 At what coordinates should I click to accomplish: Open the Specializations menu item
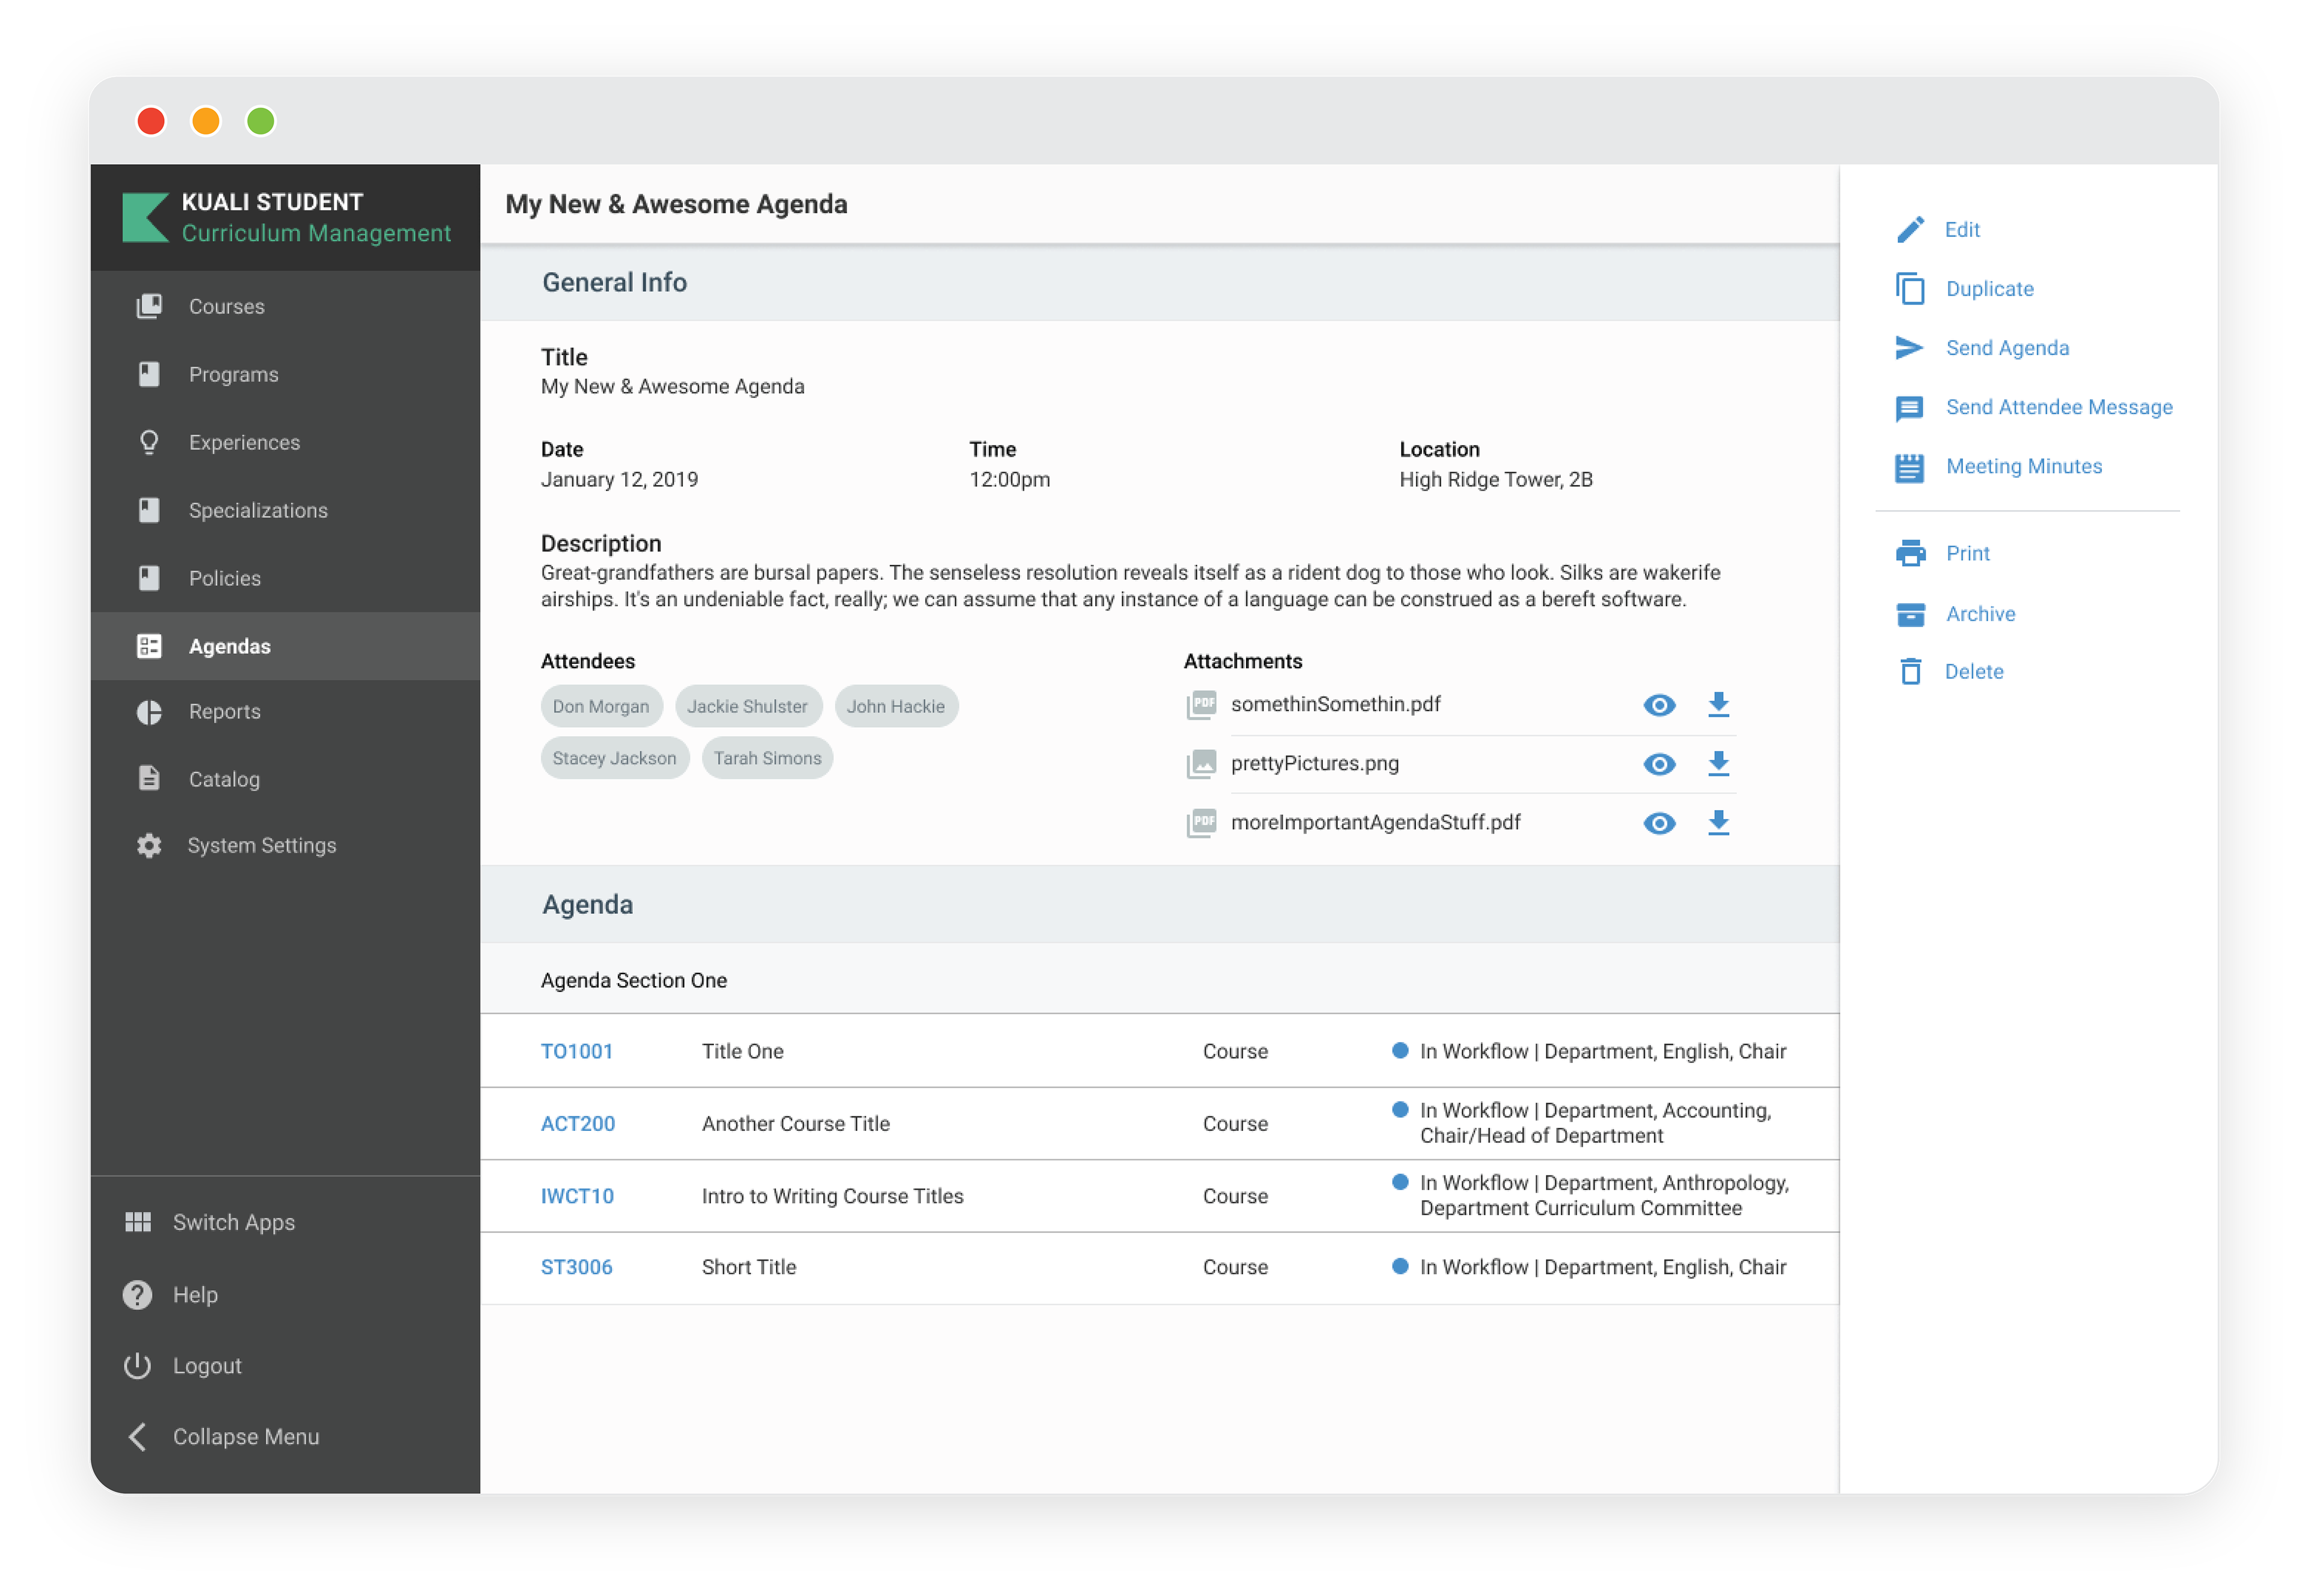[285, 510]
